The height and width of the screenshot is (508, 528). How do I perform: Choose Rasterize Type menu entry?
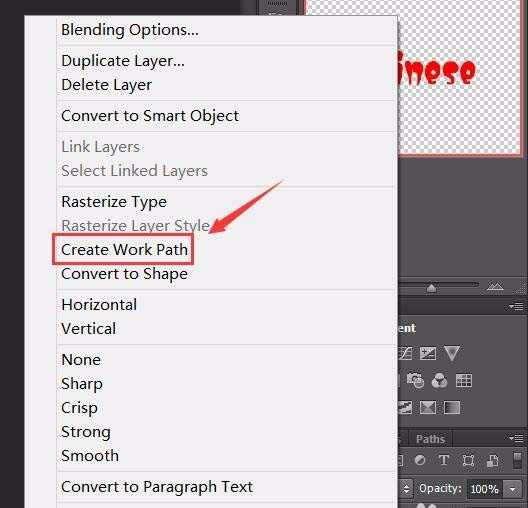tap(114, 202)
